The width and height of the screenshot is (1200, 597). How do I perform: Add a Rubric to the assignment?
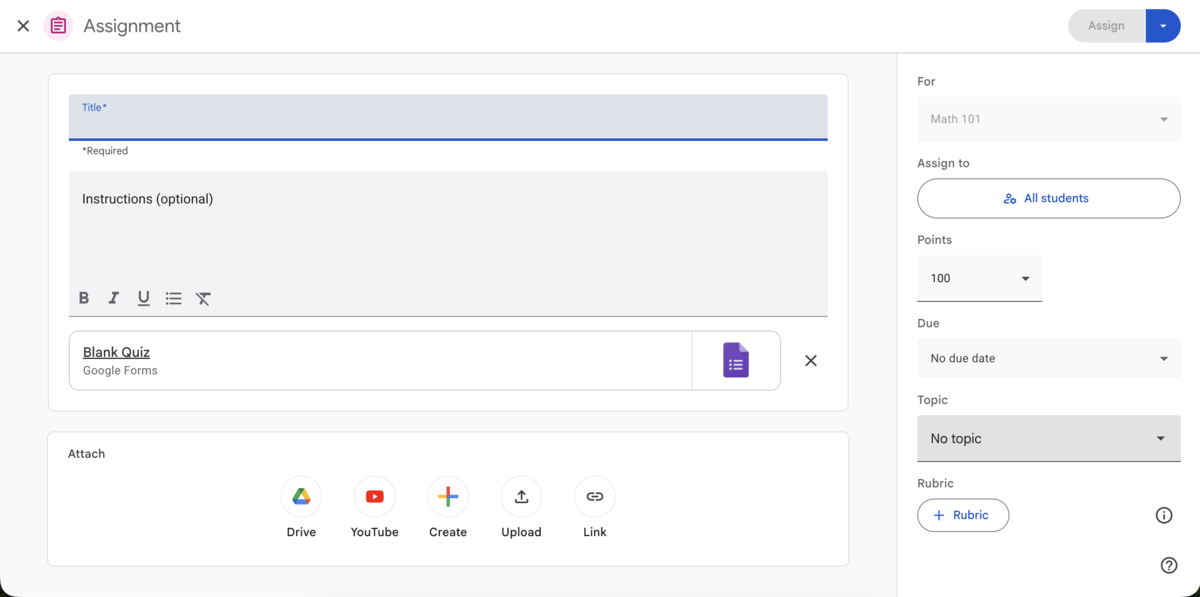click(x=963, y=515)
